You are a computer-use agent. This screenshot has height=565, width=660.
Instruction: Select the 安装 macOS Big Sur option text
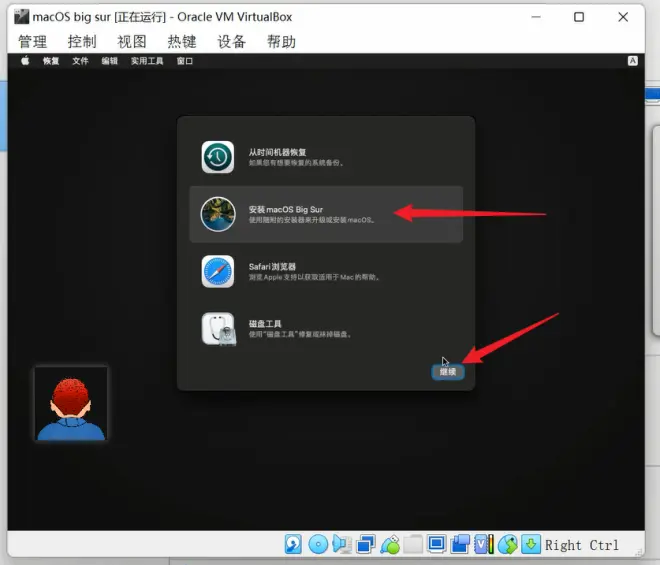click(x=286, y=210)
